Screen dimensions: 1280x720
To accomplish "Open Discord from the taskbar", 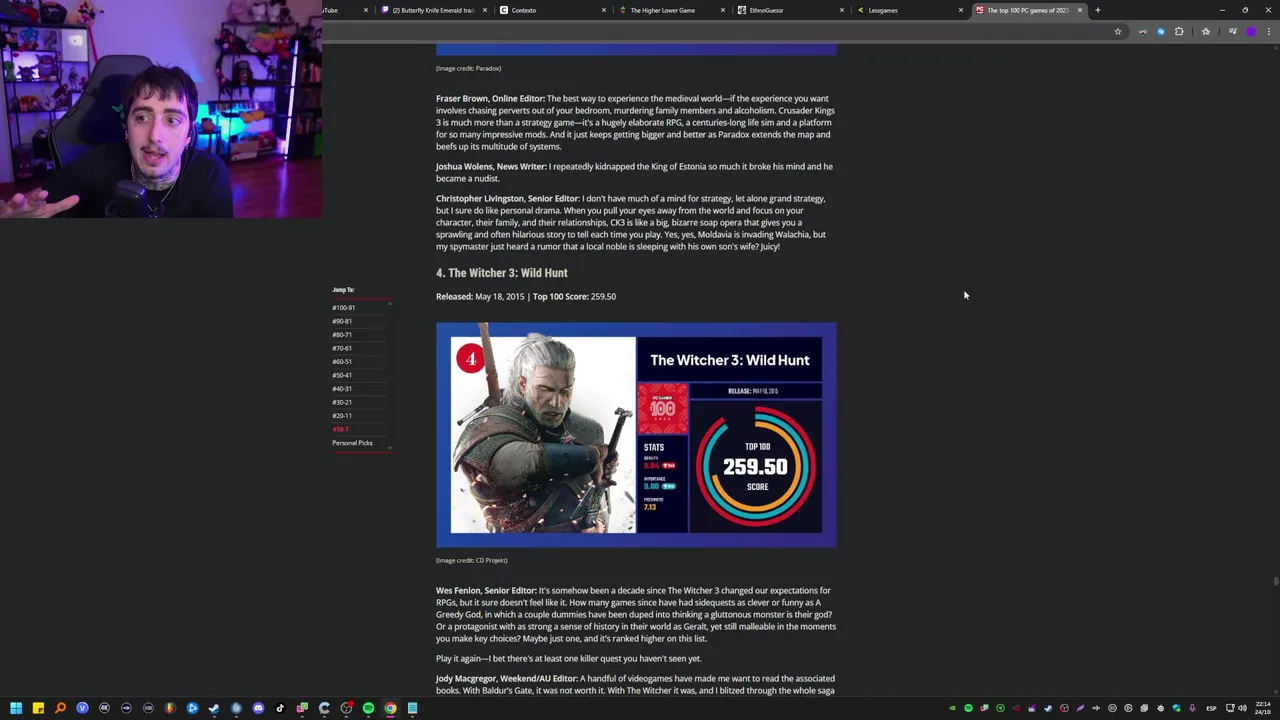I will [x=258, y=708].
